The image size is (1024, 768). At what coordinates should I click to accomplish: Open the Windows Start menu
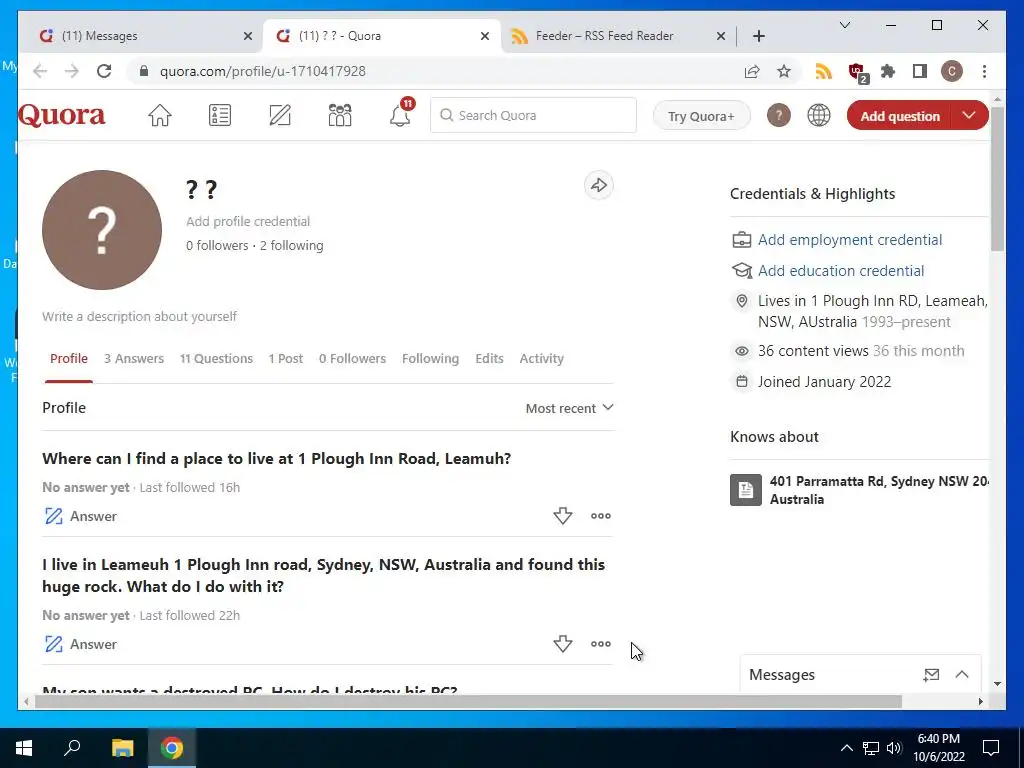(x=24, y=748)
